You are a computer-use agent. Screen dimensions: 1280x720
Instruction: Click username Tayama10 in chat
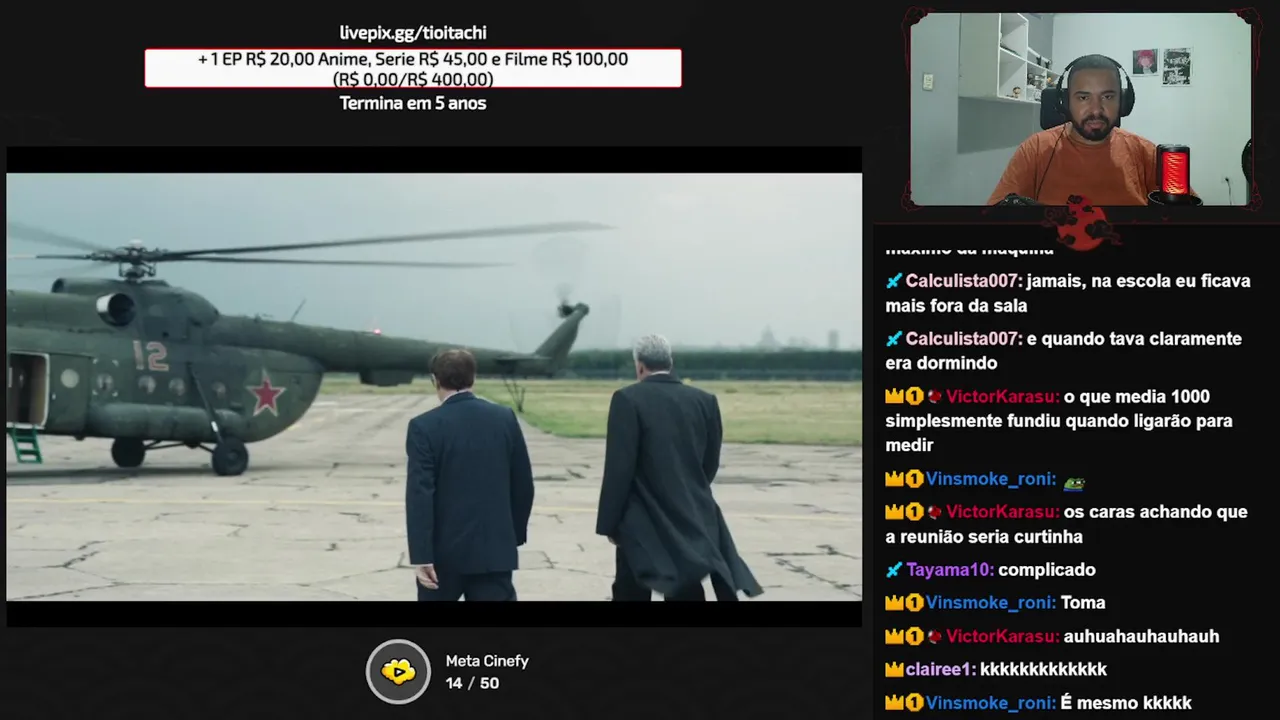pos(949,570)
